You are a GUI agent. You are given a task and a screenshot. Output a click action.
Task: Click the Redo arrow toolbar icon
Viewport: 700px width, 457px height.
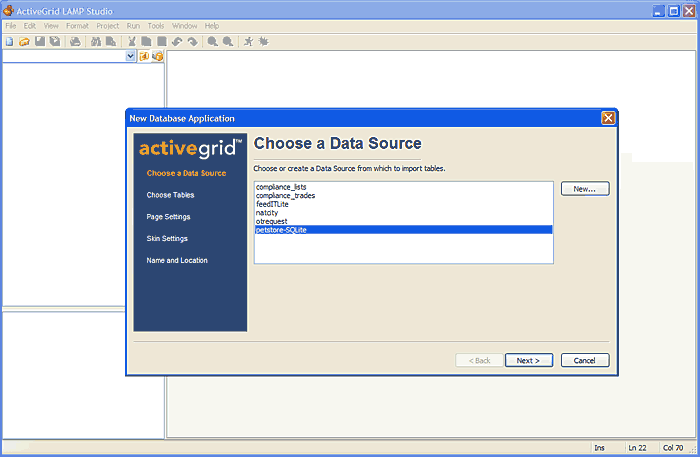[192, 42]
